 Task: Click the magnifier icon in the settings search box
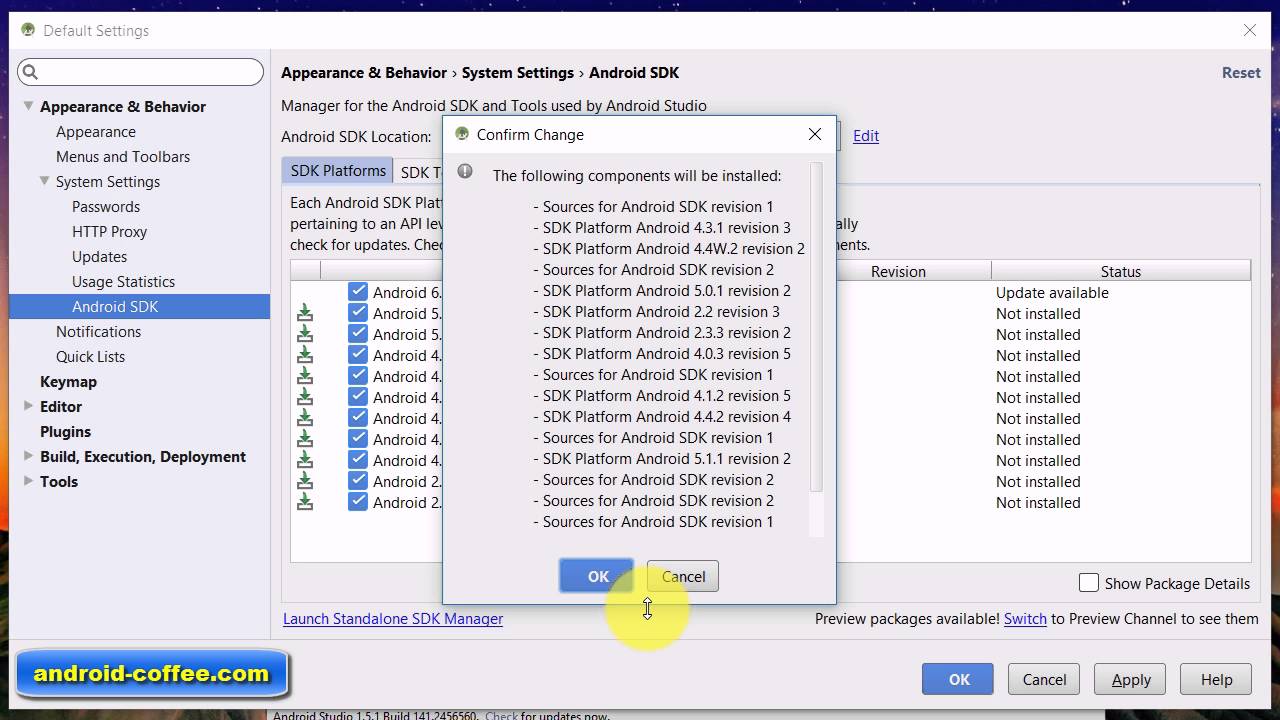click(x=30, y=72)
